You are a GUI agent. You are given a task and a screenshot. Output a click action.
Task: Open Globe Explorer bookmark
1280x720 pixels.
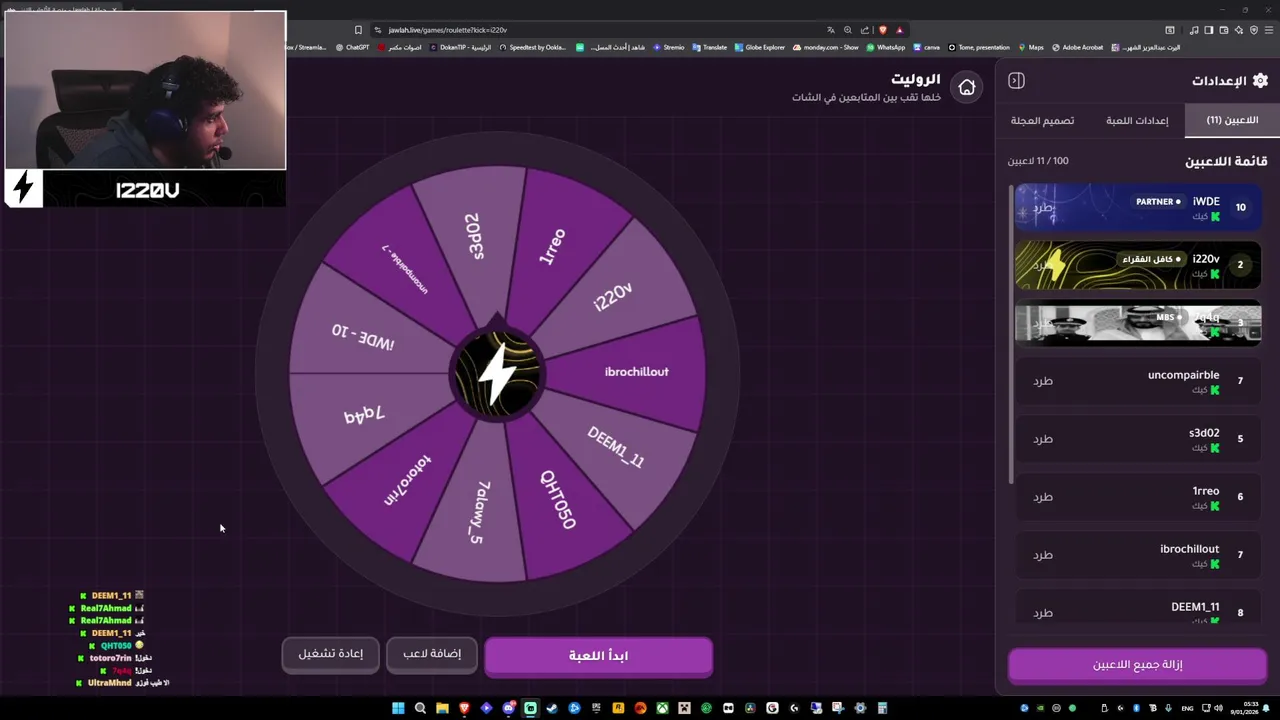point(760,47)
